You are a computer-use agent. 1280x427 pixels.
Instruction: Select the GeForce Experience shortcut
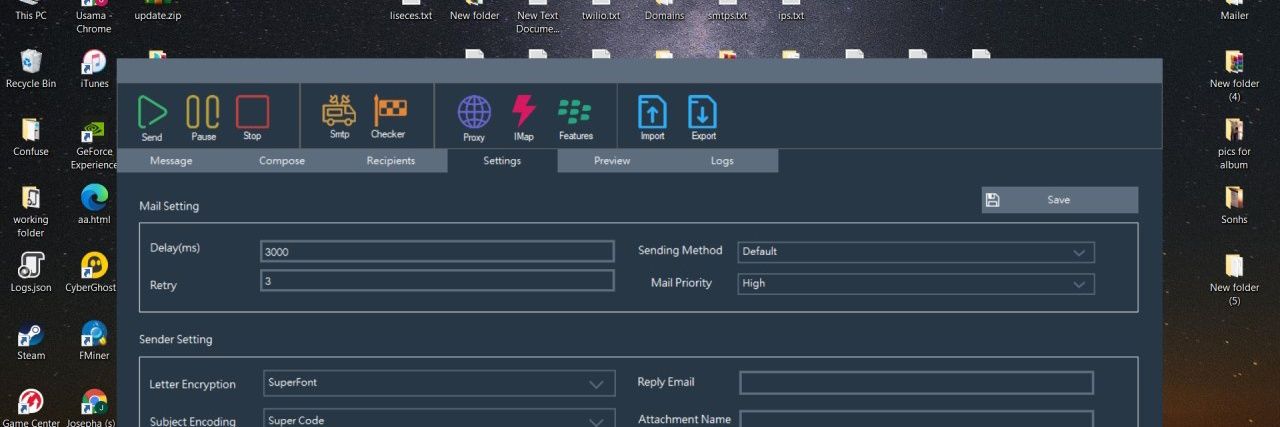coord(94,132)
